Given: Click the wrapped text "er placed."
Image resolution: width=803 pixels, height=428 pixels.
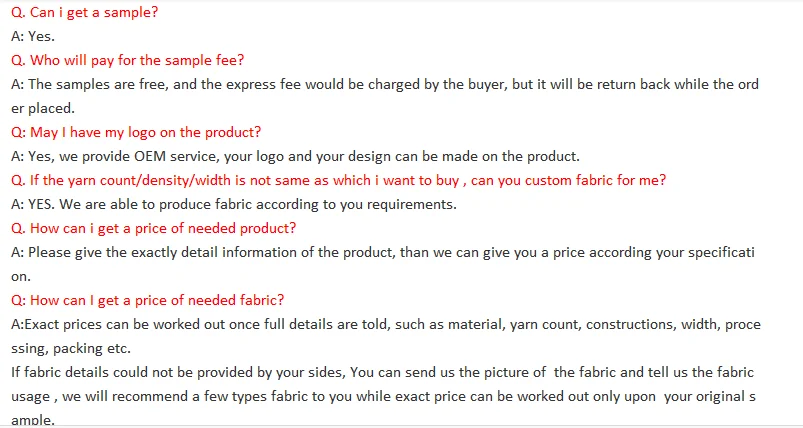Looking at the screenshot, I should (43, 109).
